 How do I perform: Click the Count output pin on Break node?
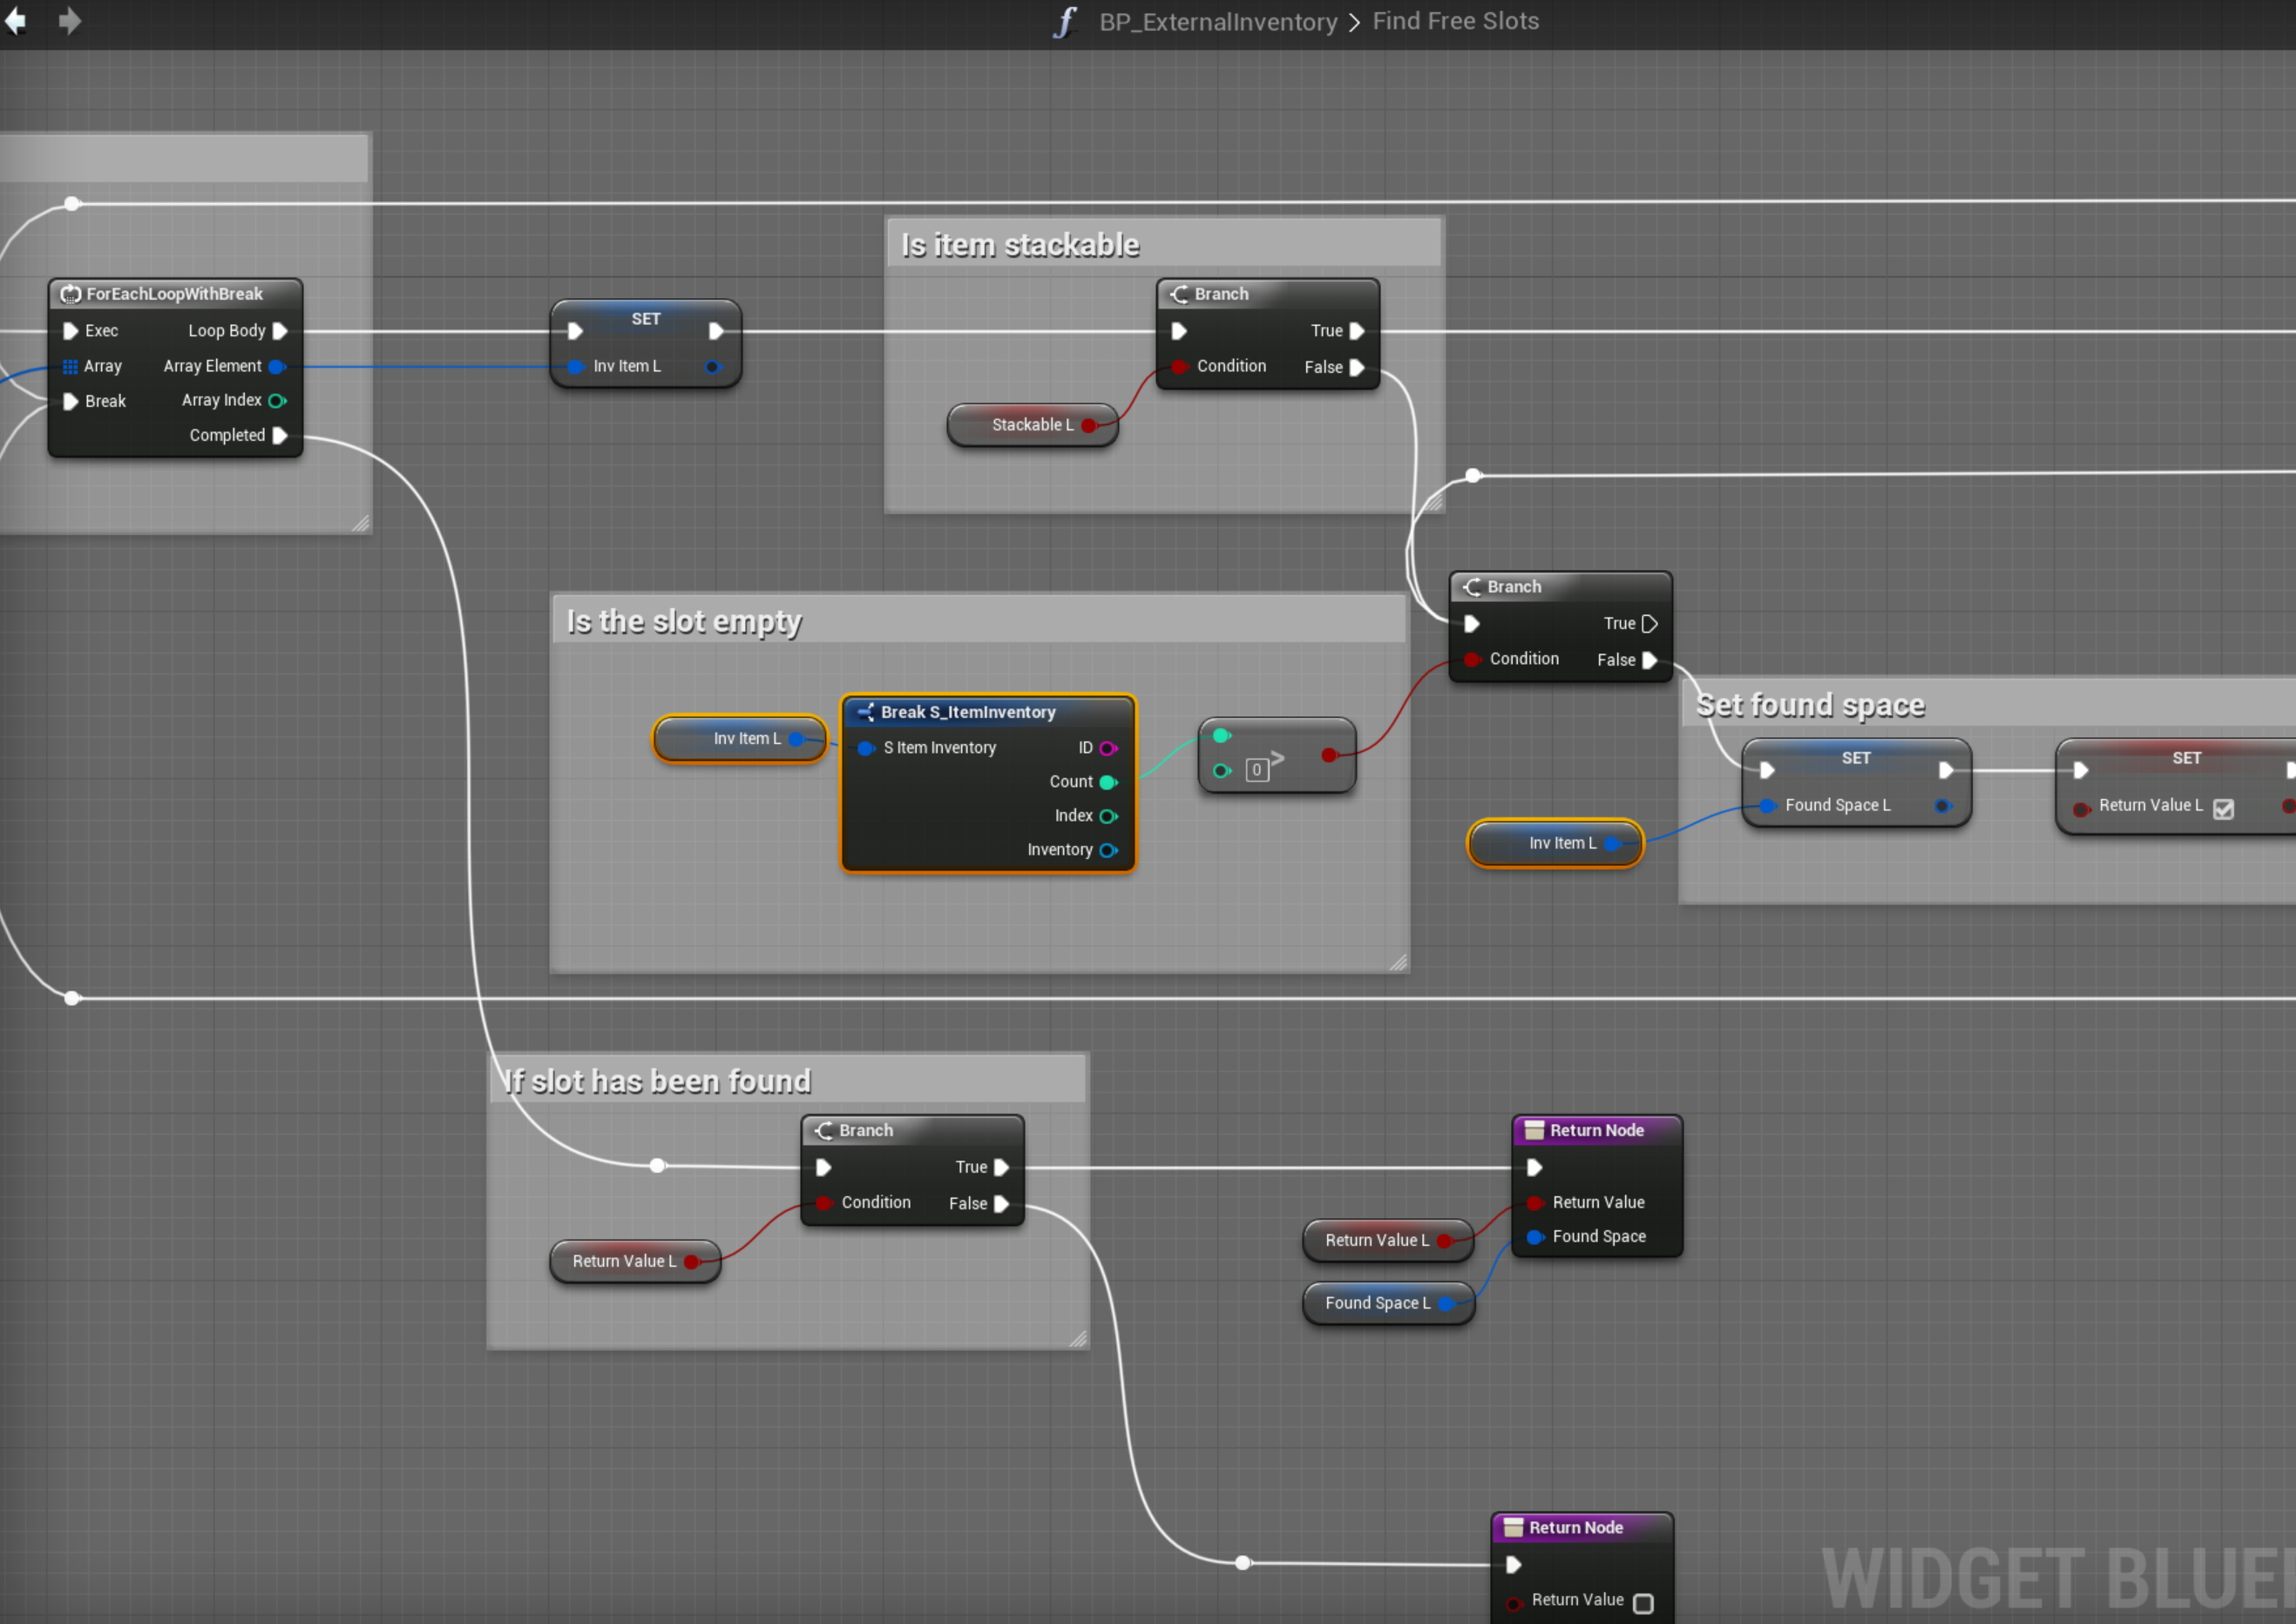tap(1108, 782)
